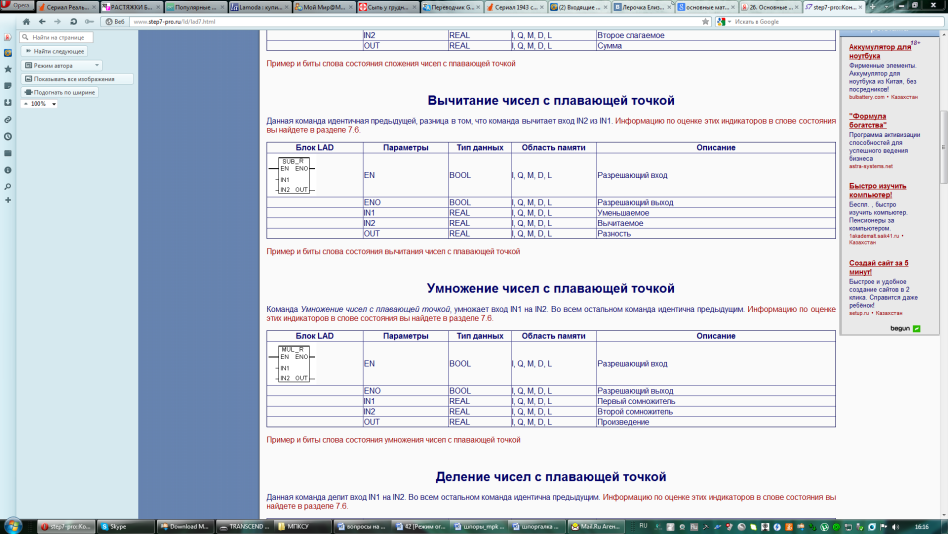Open the 'Режим автора' dropdown

point(62,65)
